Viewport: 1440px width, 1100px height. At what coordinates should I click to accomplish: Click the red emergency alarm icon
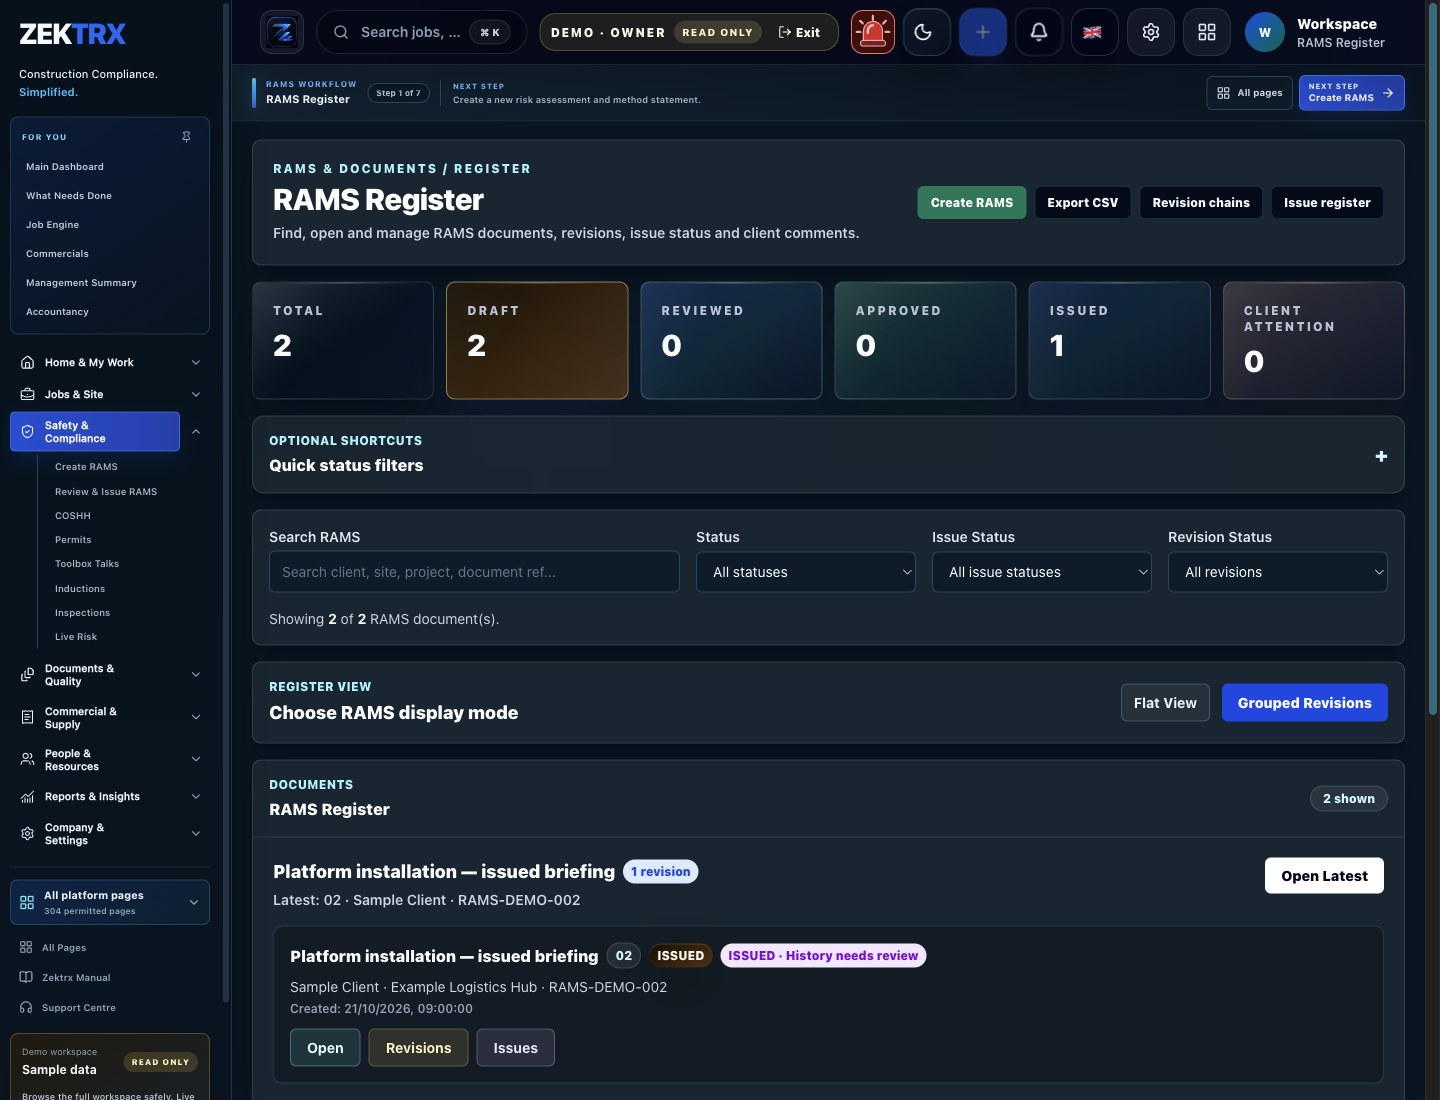[873, 32]
